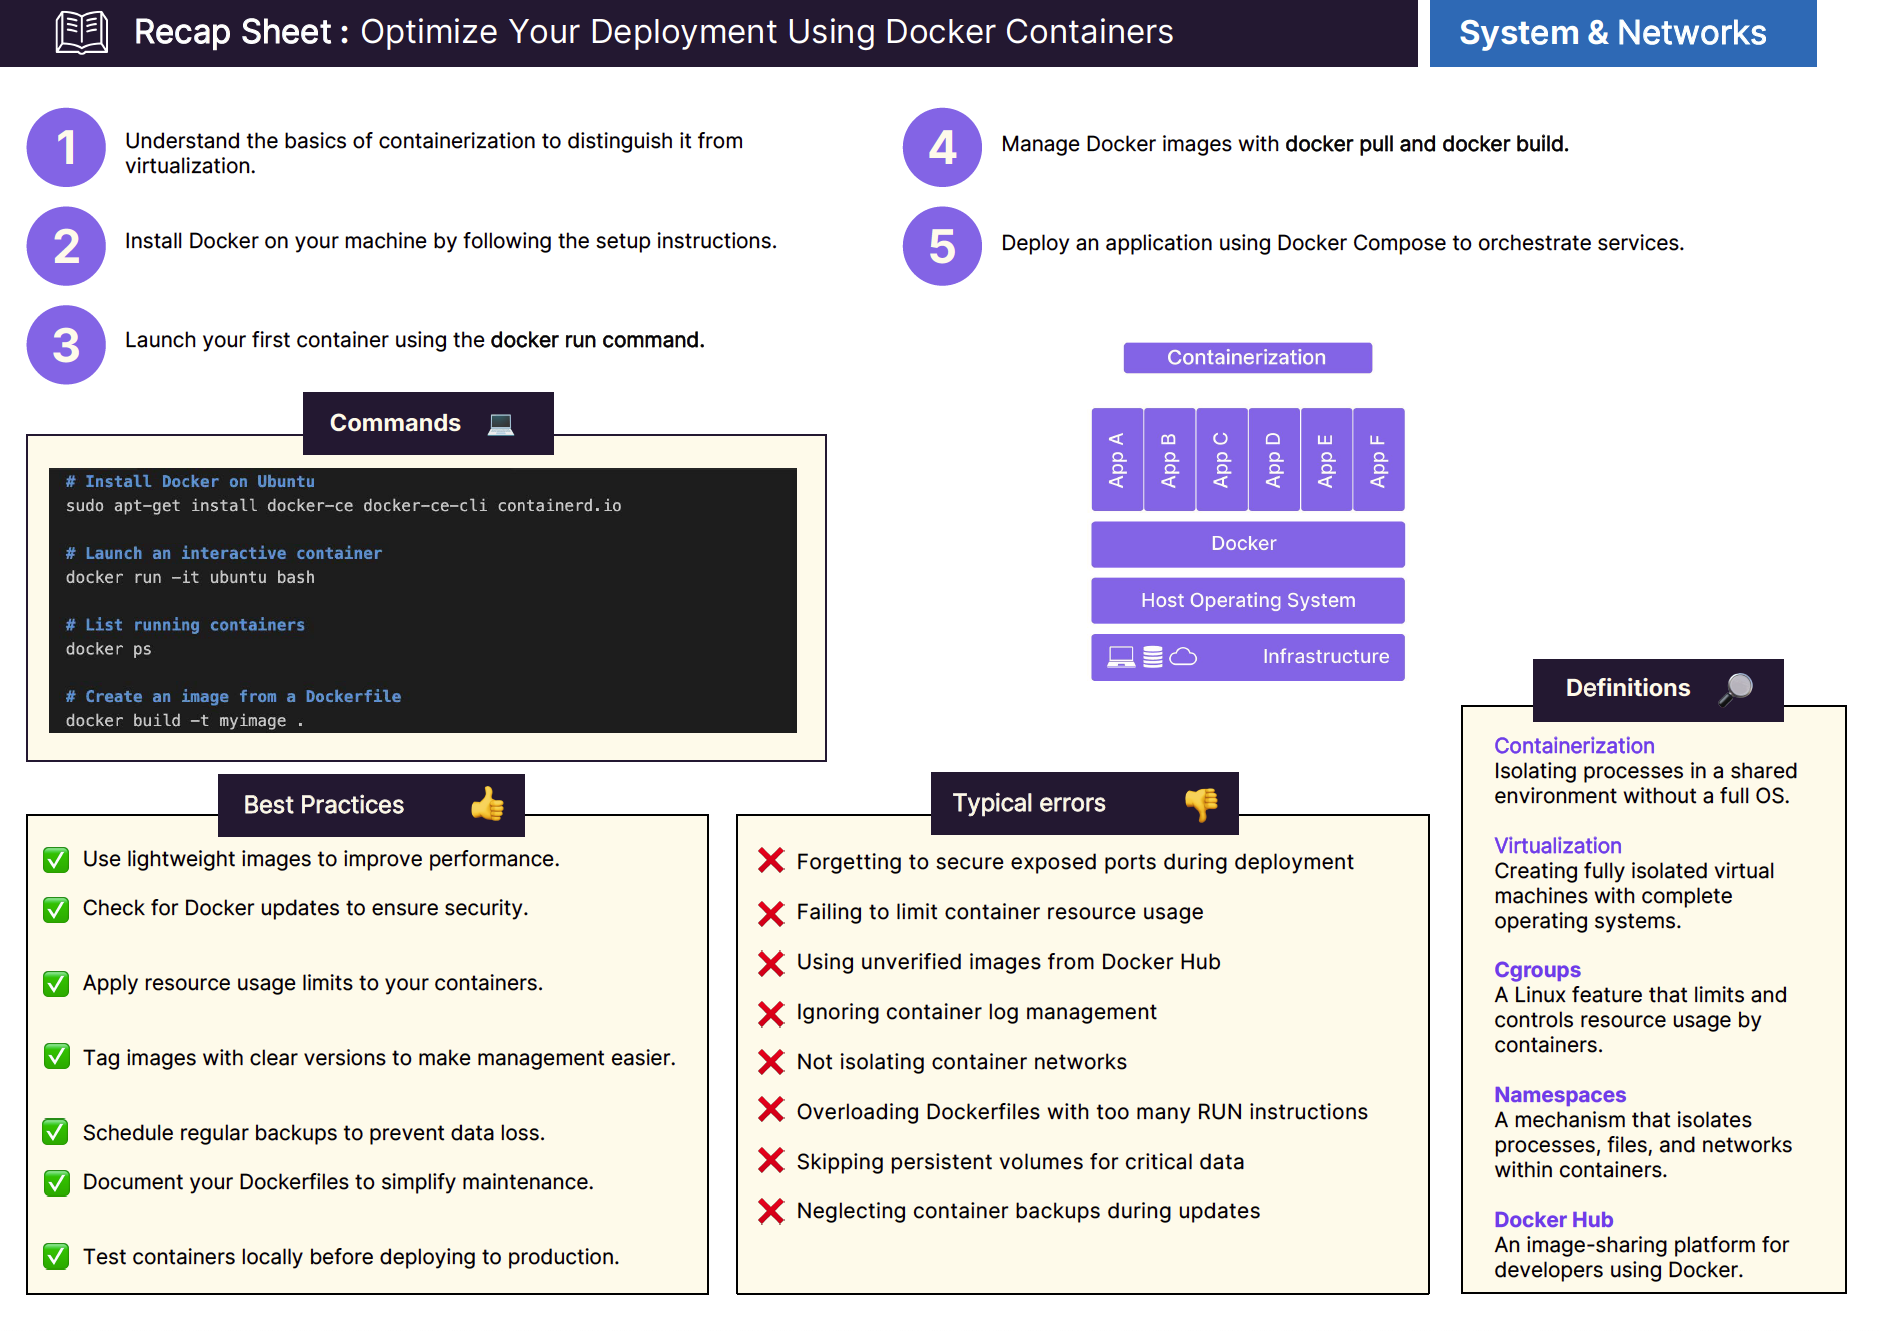Screen dimensions: 1881x1331
Task: Select the App A block in diagram
Action: tap(1117, 460)
